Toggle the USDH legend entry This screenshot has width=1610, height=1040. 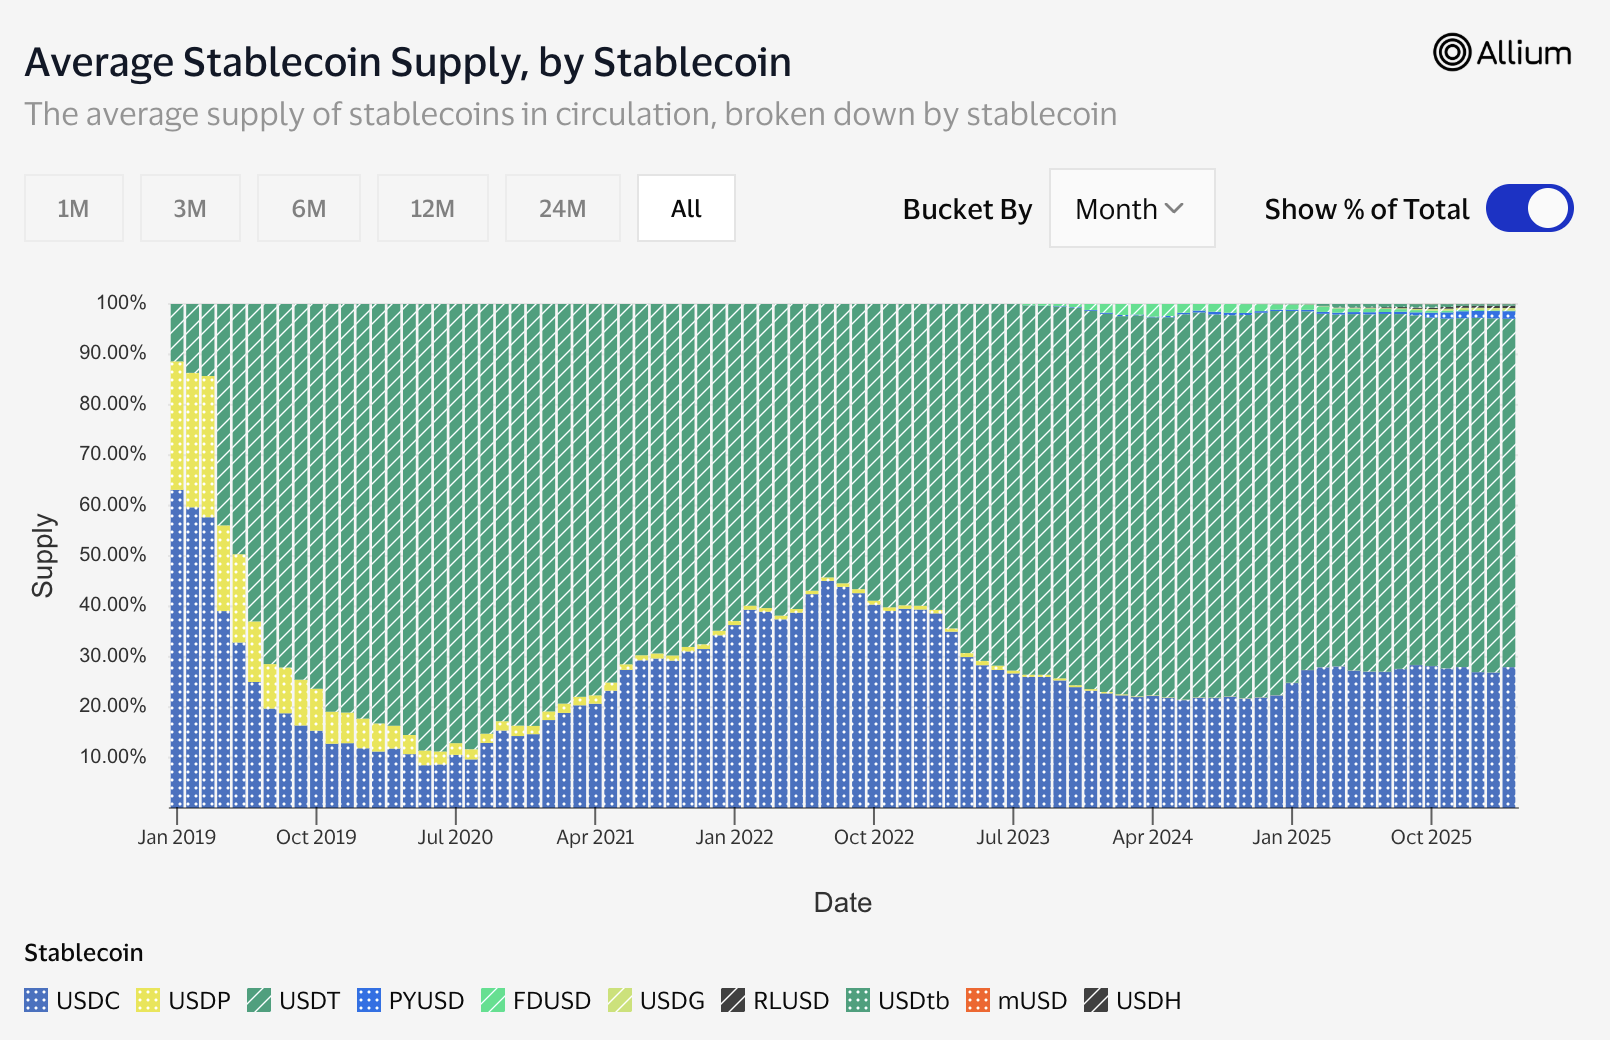pyautogui.click(x=1133, y=1000)
